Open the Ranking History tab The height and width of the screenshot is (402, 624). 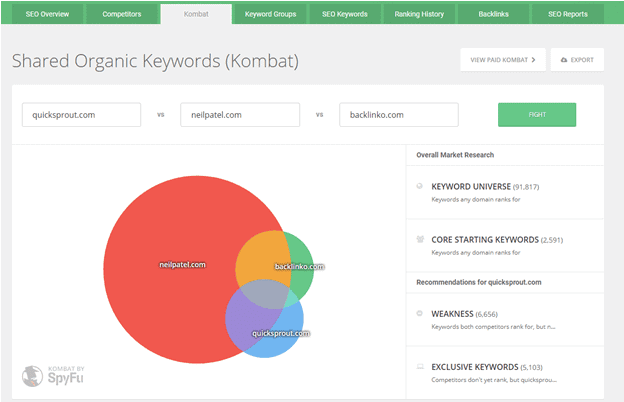point(419,14)
